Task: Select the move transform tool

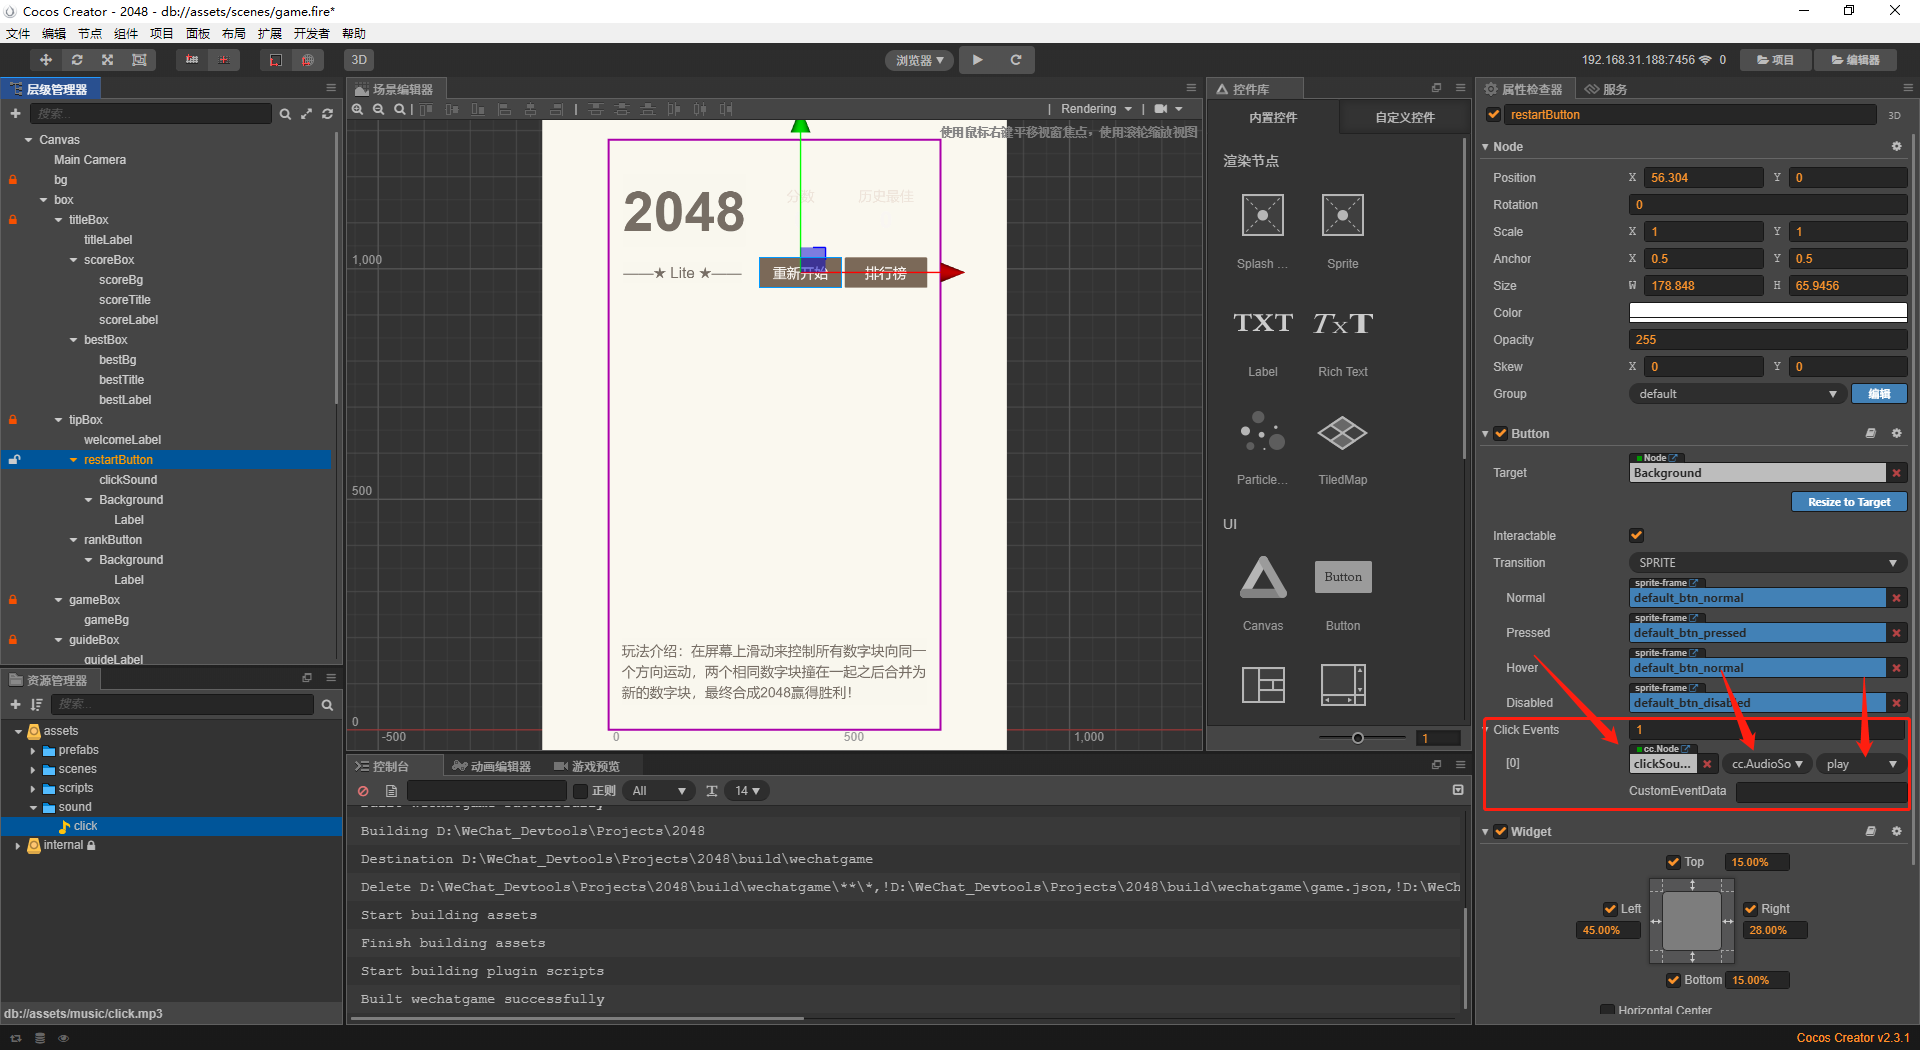Action: 45,60
